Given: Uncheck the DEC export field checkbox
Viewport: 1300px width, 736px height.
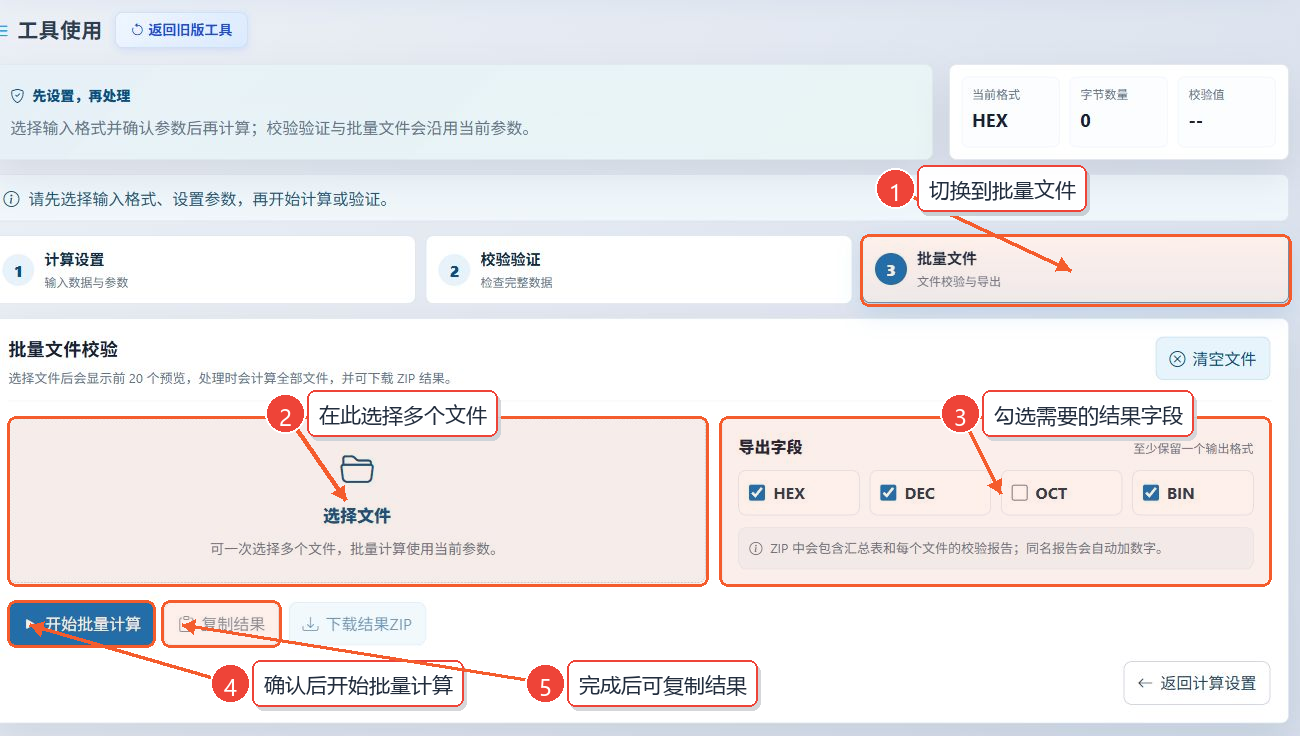Looking at the screenshot, I should (x=888, y=493).
